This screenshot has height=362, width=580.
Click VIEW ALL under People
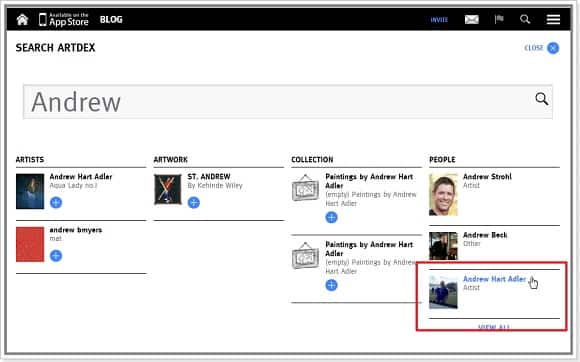click(x=494, y=327)
